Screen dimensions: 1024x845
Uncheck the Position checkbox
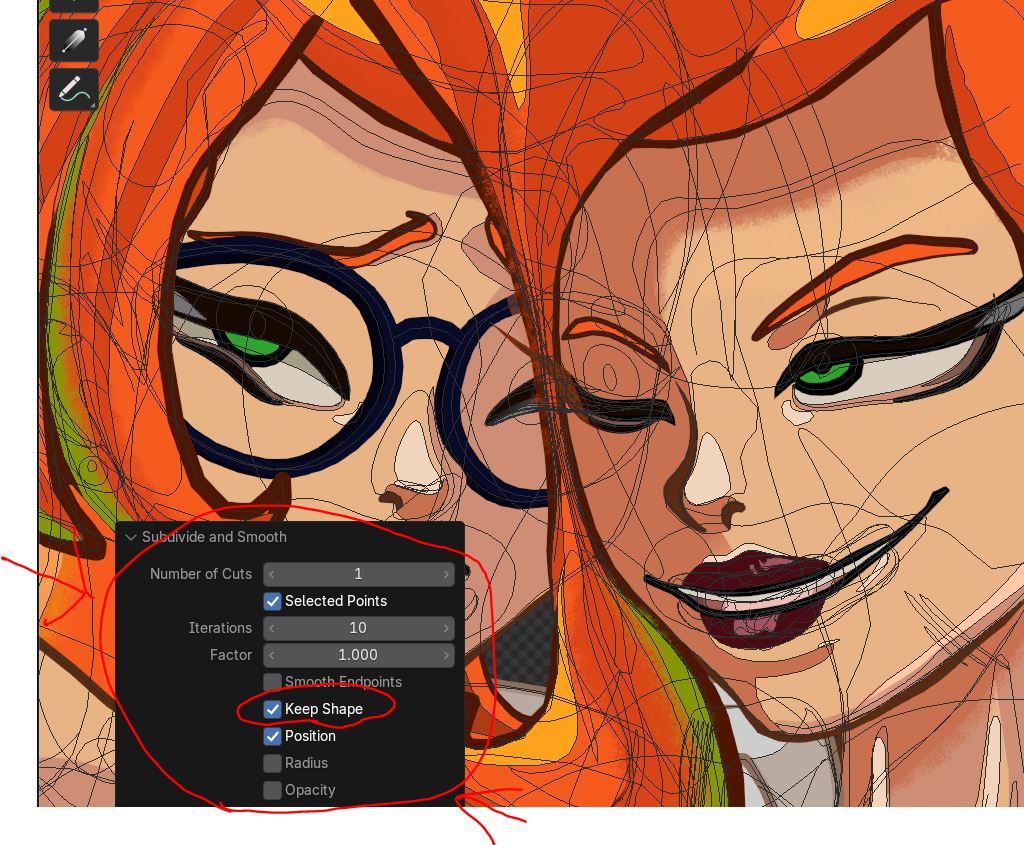272,736
